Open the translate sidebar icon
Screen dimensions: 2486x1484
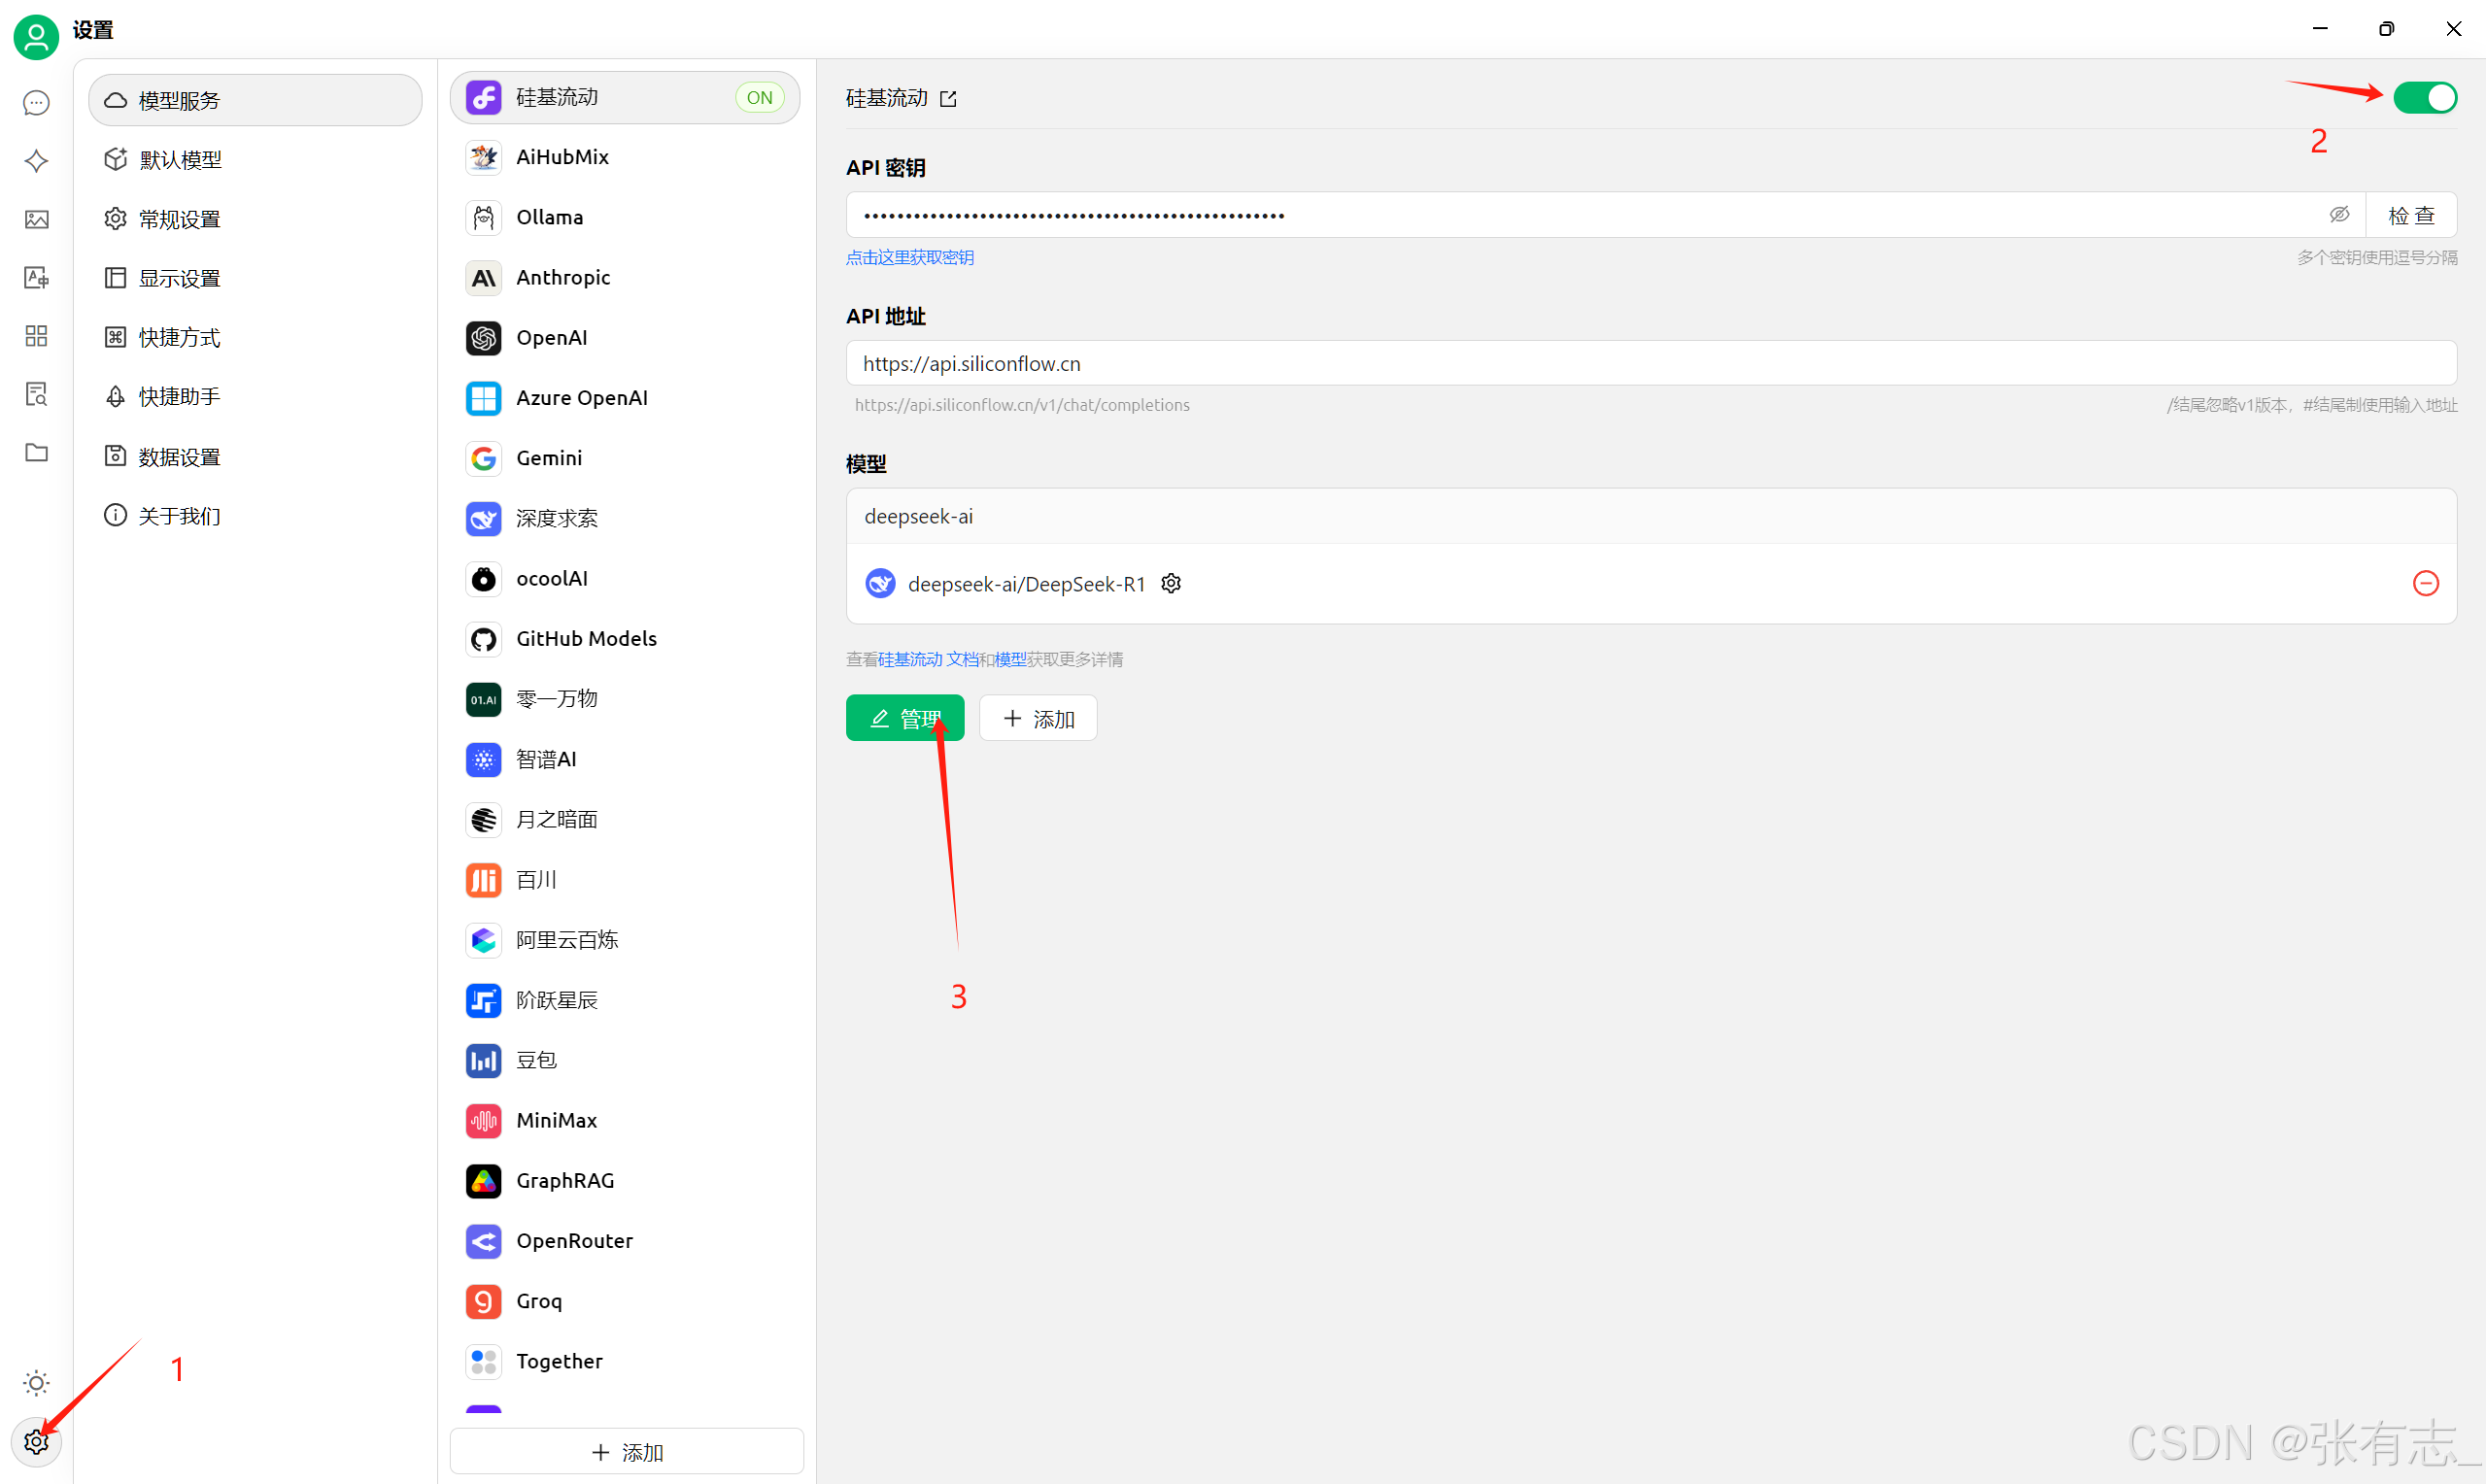click(36, 277)
